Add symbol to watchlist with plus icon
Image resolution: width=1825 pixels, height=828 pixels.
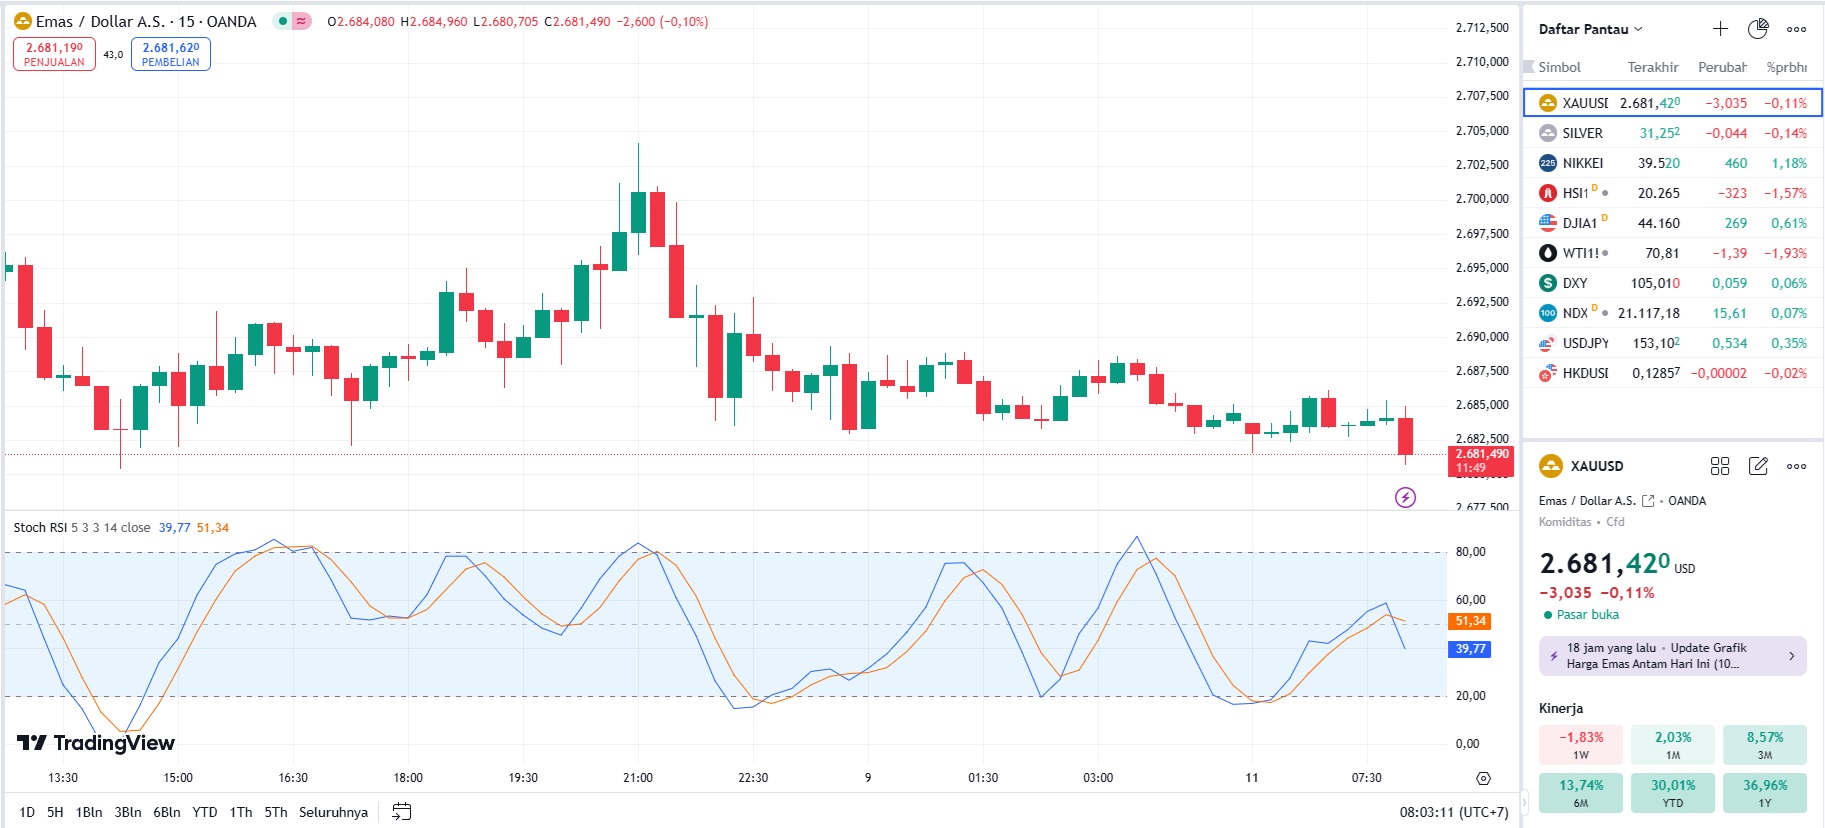[1720, 29]
